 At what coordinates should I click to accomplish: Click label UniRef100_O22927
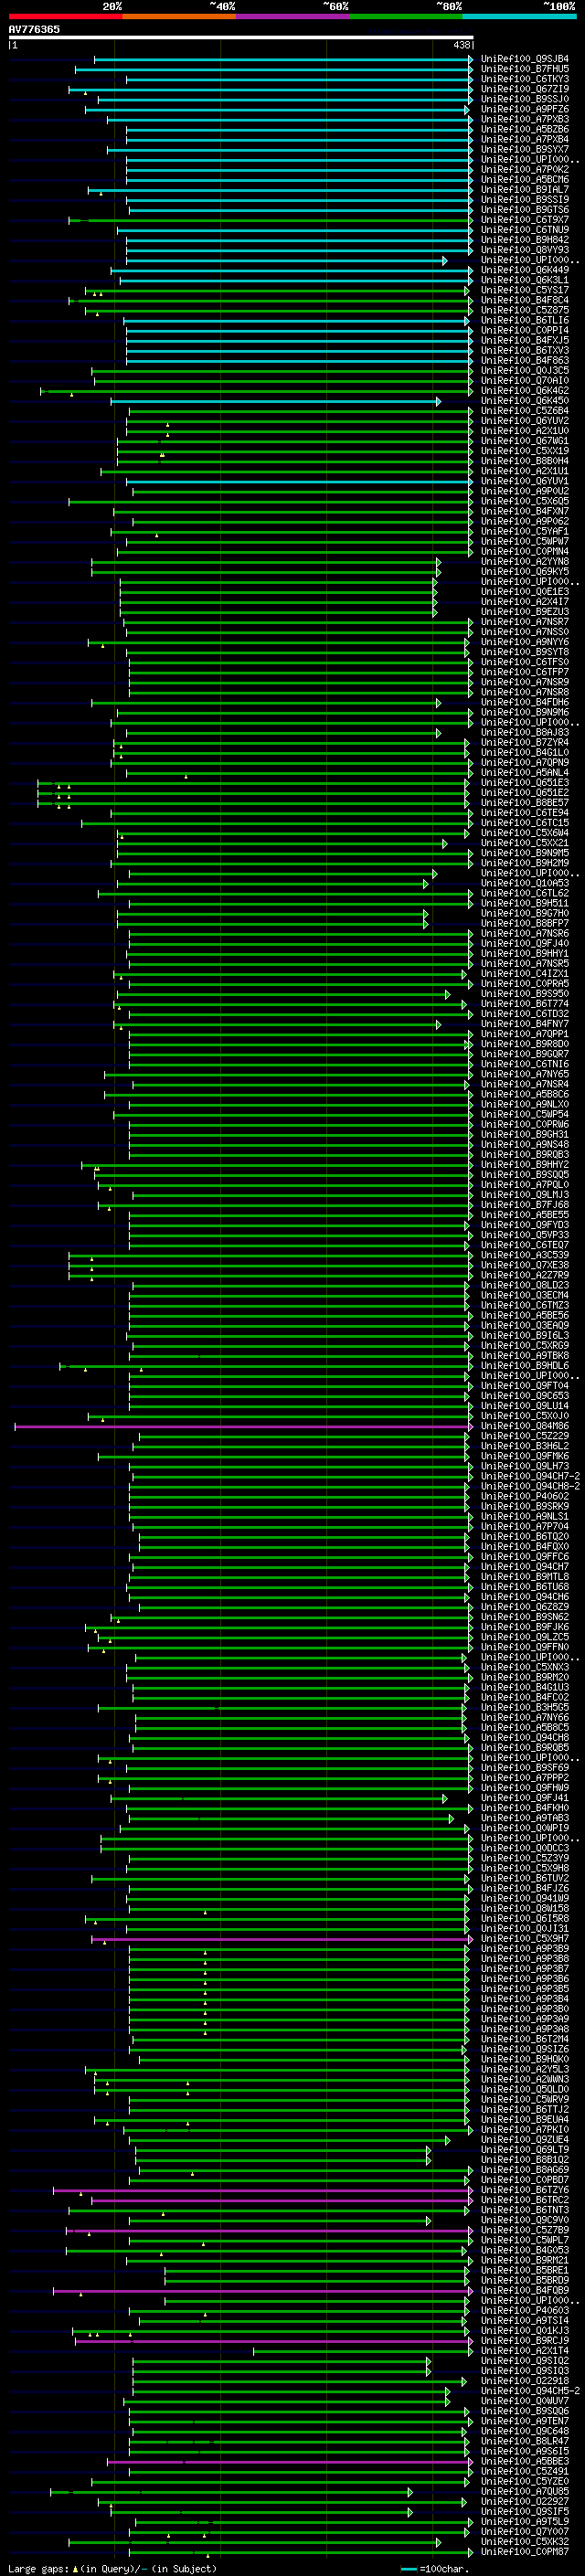[525, 2501]
